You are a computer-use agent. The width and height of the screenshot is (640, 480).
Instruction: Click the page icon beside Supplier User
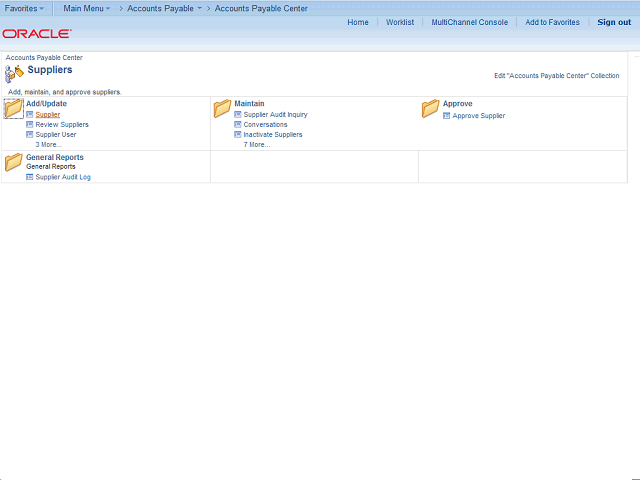[x=29, y=134]
